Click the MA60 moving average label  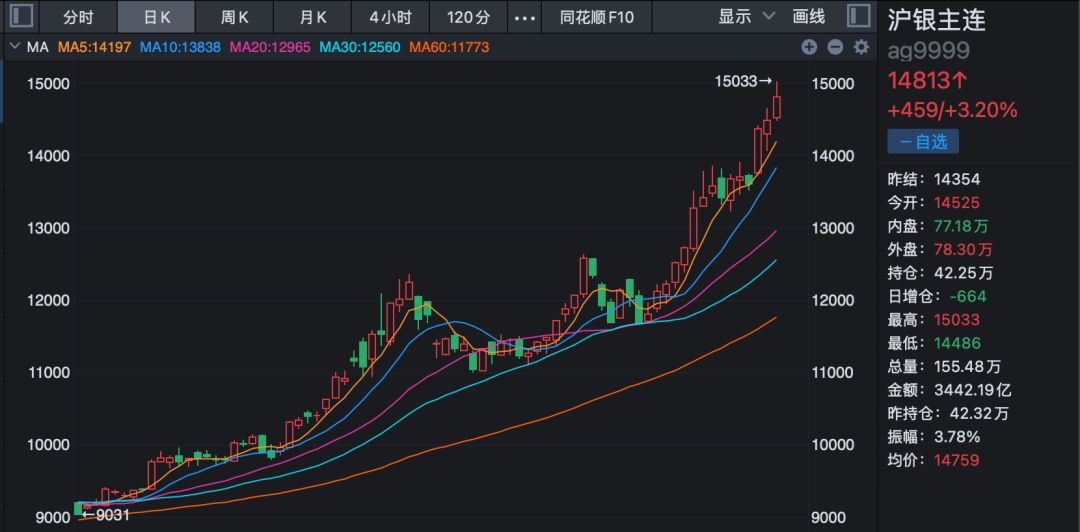tap(447, 47)
